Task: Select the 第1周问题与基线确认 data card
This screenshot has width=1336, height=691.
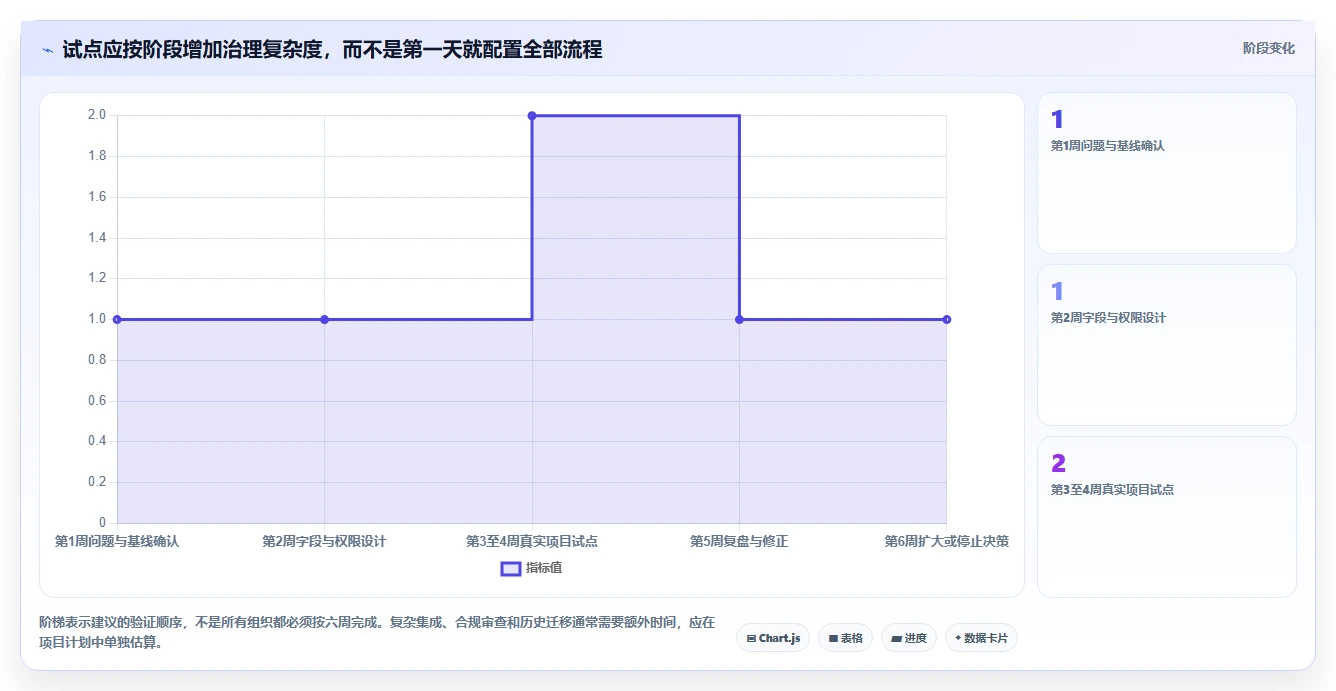Action: click(1167, 173)
